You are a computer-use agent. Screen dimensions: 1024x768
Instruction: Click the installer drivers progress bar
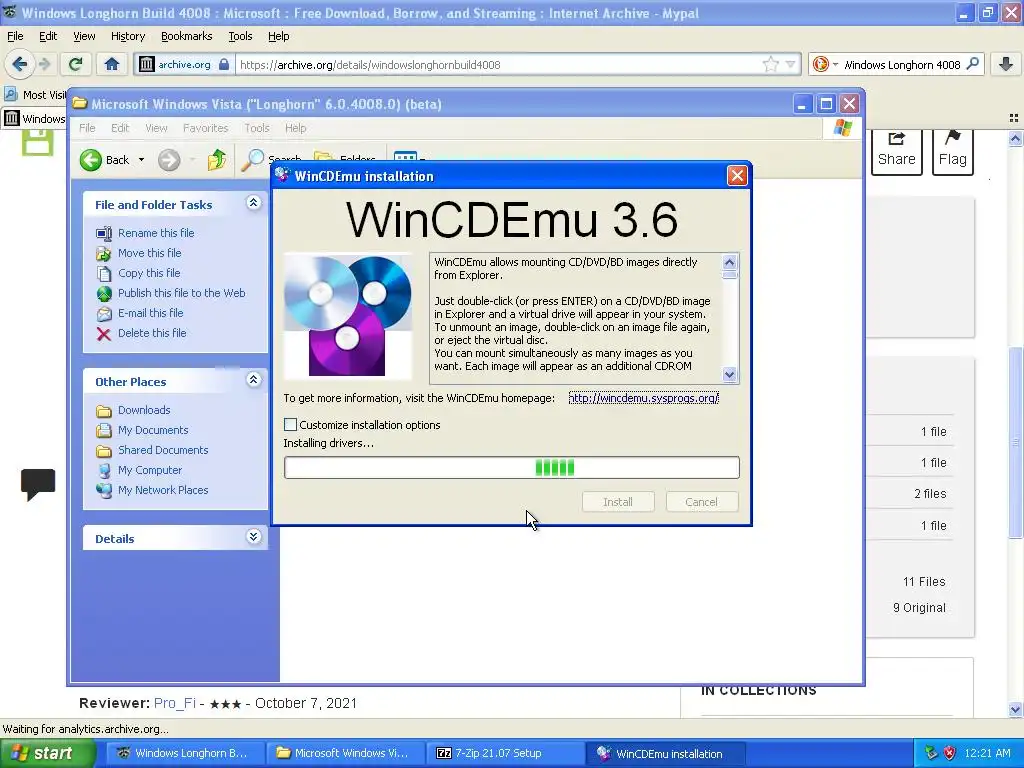[x=511, y=468]
